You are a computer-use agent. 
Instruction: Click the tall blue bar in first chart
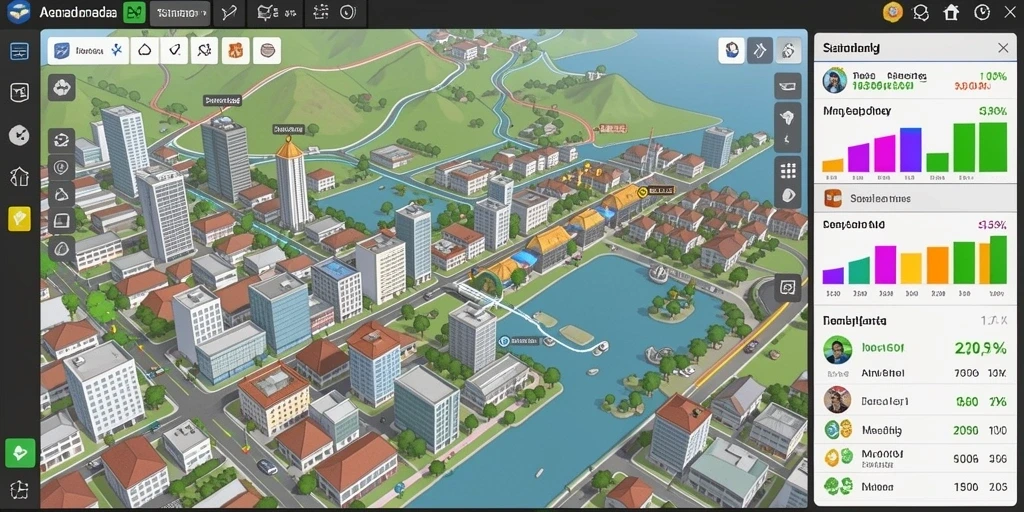[x=910, y=150]
